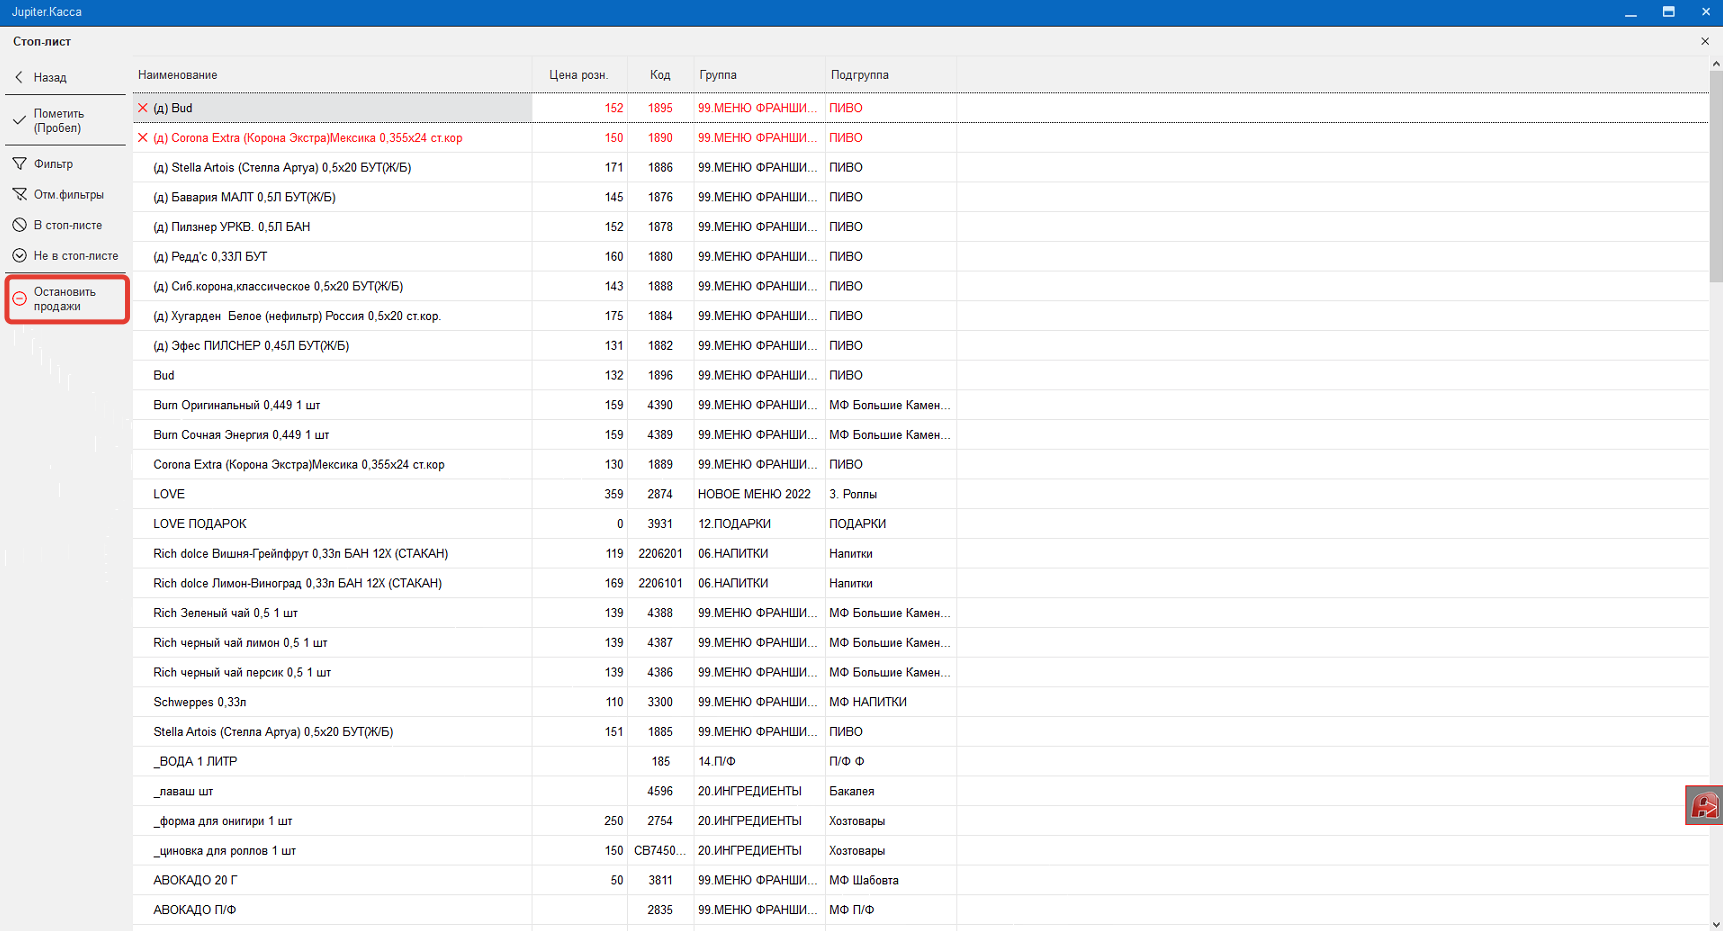The width and height of the screenshot is (1723, 931).
Task: Select the (д) Bud row
Action: tap(920, 108)
